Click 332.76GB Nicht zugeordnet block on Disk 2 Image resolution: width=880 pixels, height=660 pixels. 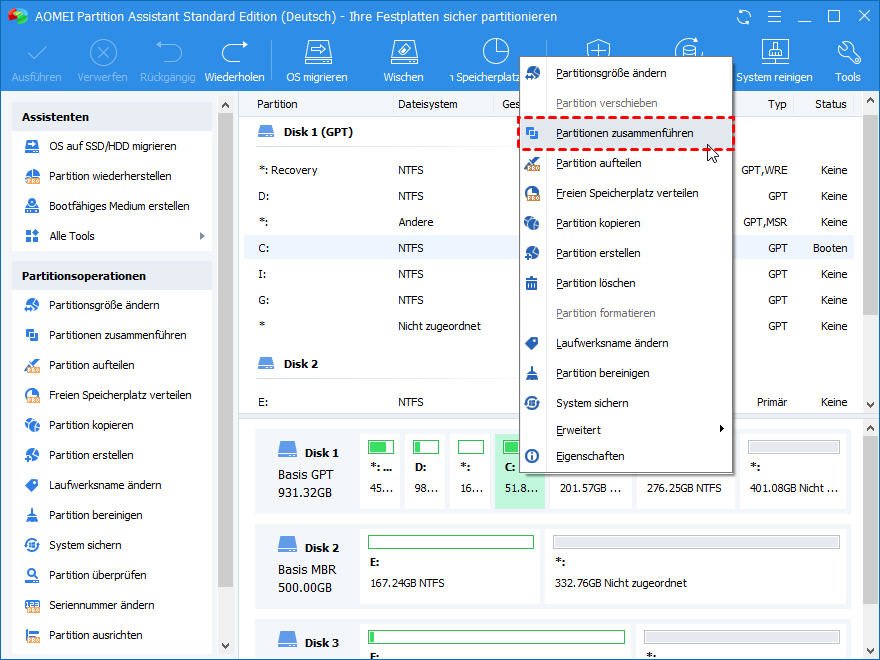(x=696, y=566)
